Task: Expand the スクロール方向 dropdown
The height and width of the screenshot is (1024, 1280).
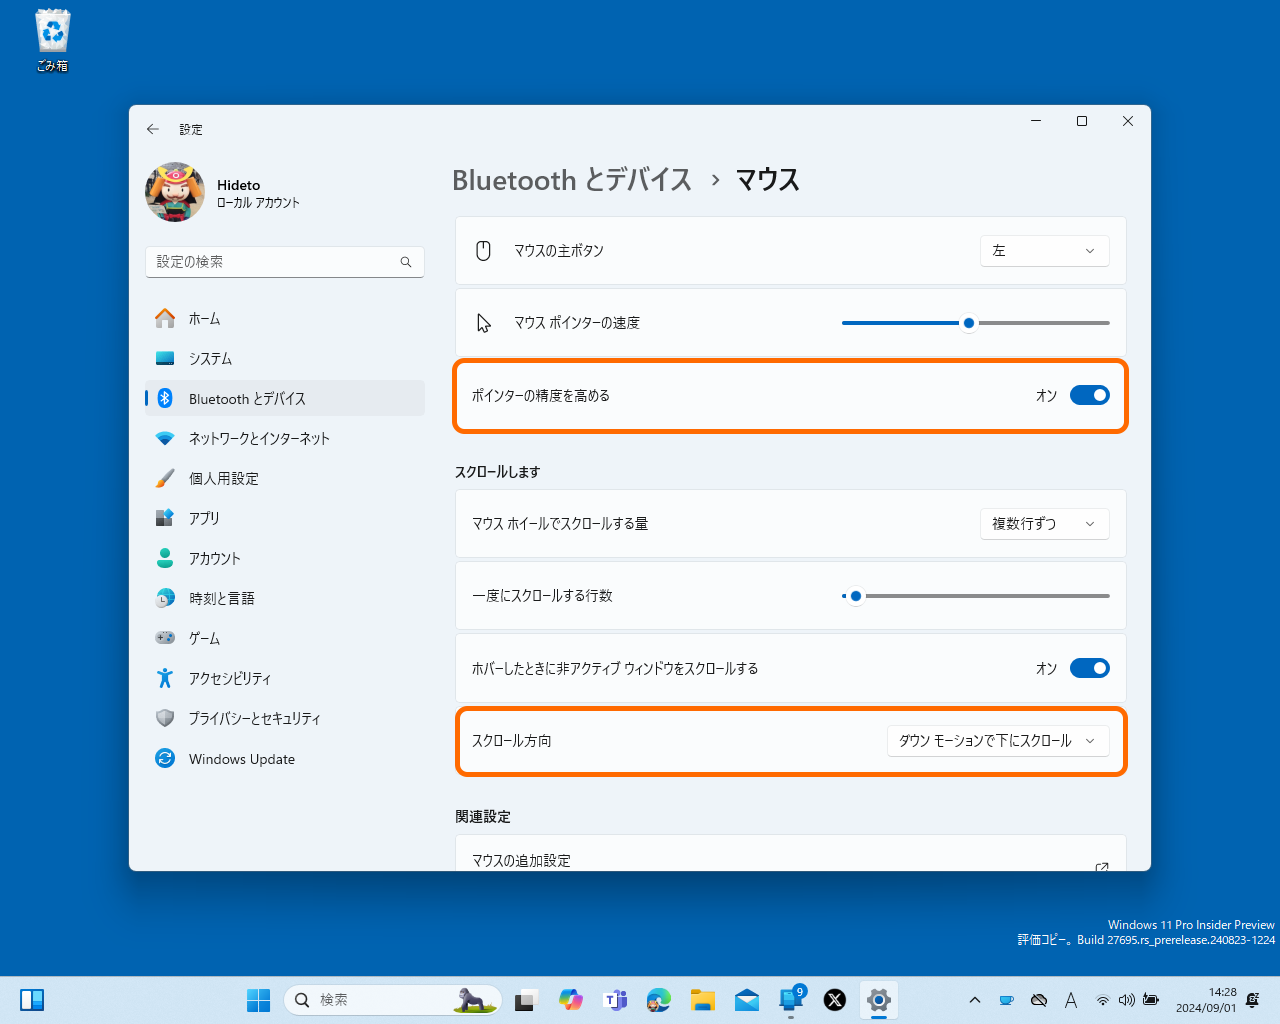Action: pyautogui.click(x=997, y=741)
